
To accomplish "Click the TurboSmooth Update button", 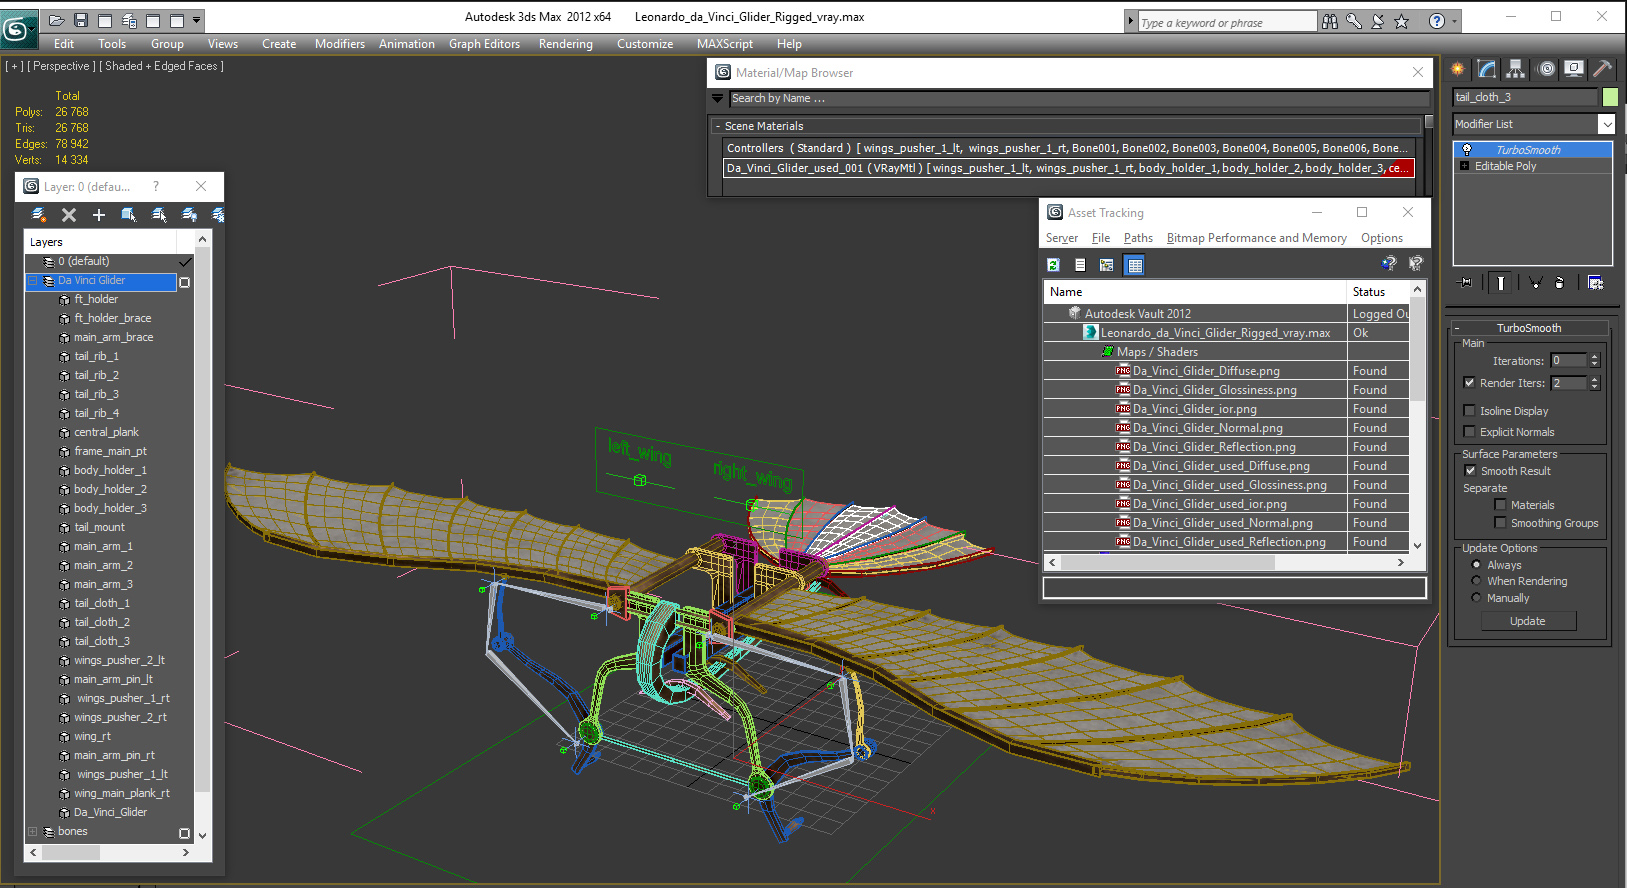I will (1528, 621).
